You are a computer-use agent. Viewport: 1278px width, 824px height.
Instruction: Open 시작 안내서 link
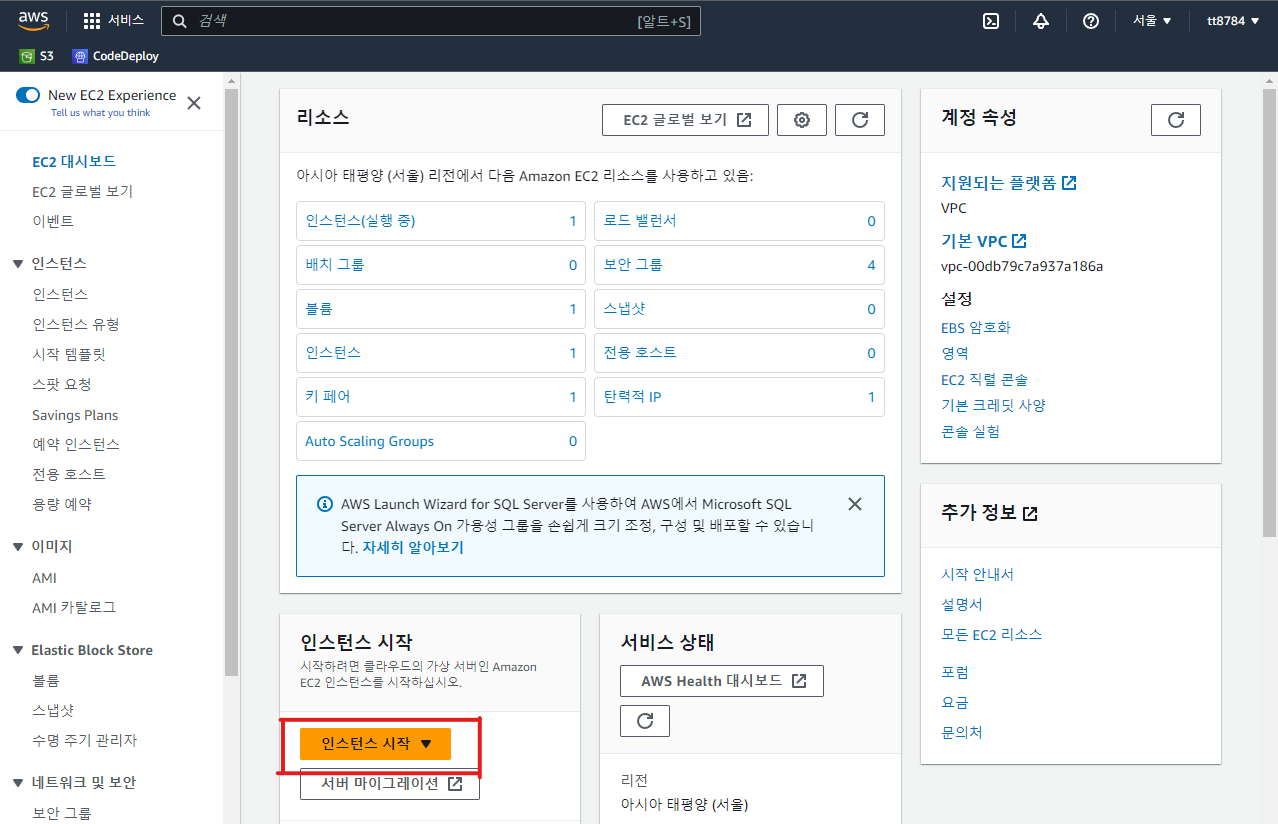977,575
